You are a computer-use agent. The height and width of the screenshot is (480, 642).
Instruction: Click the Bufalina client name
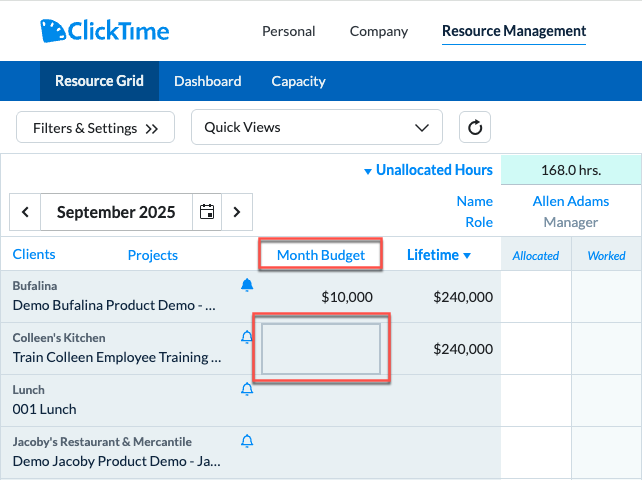(35, 285)
